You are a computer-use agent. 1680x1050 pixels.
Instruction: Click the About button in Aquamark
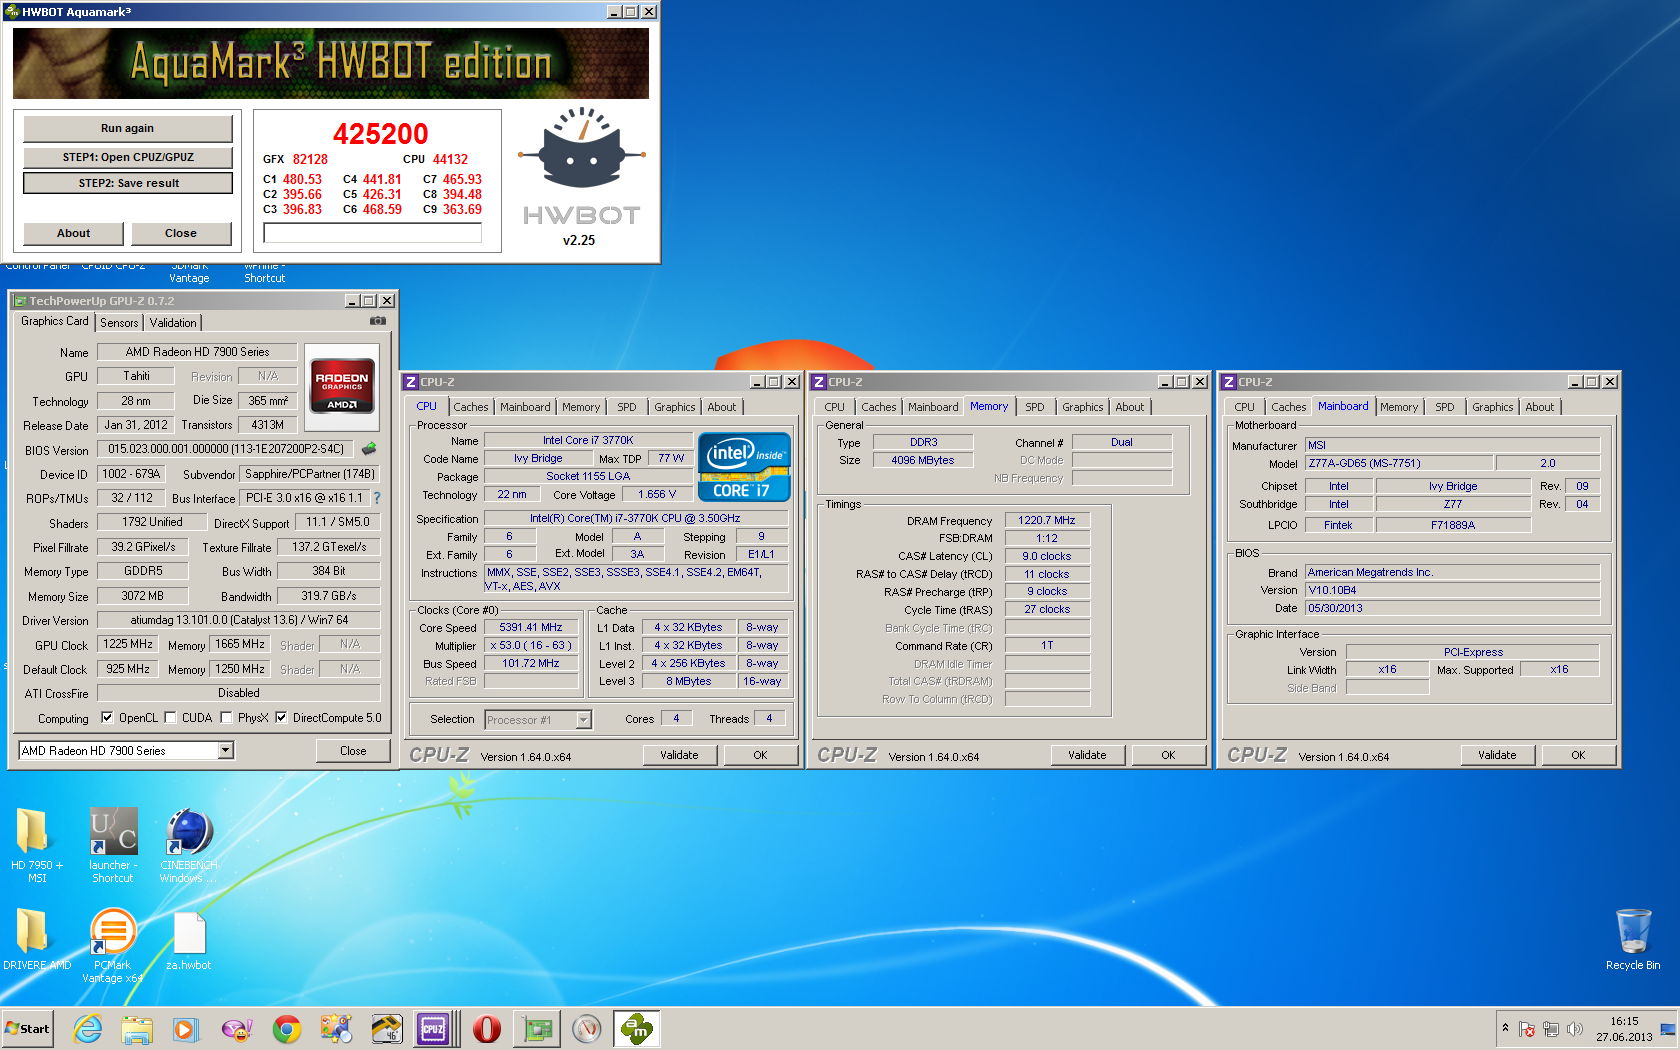point(73,233)
